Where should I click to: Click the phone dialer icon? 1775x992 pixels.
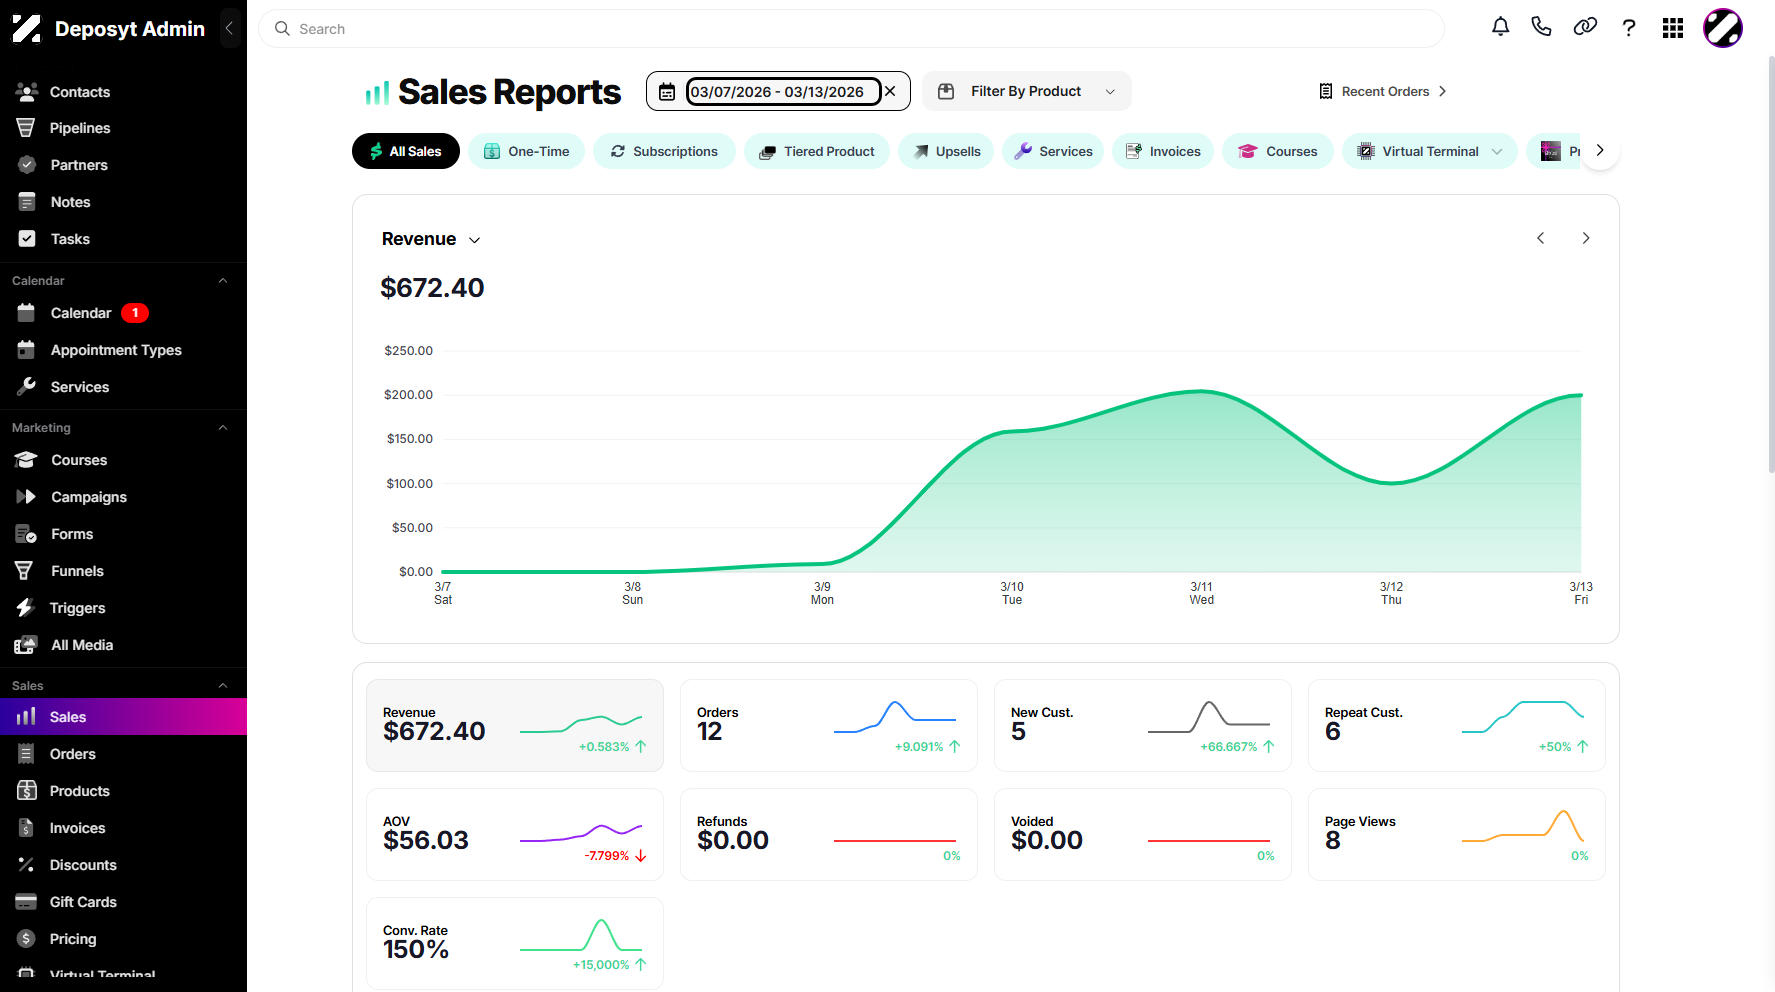(x=1541, y=27)
